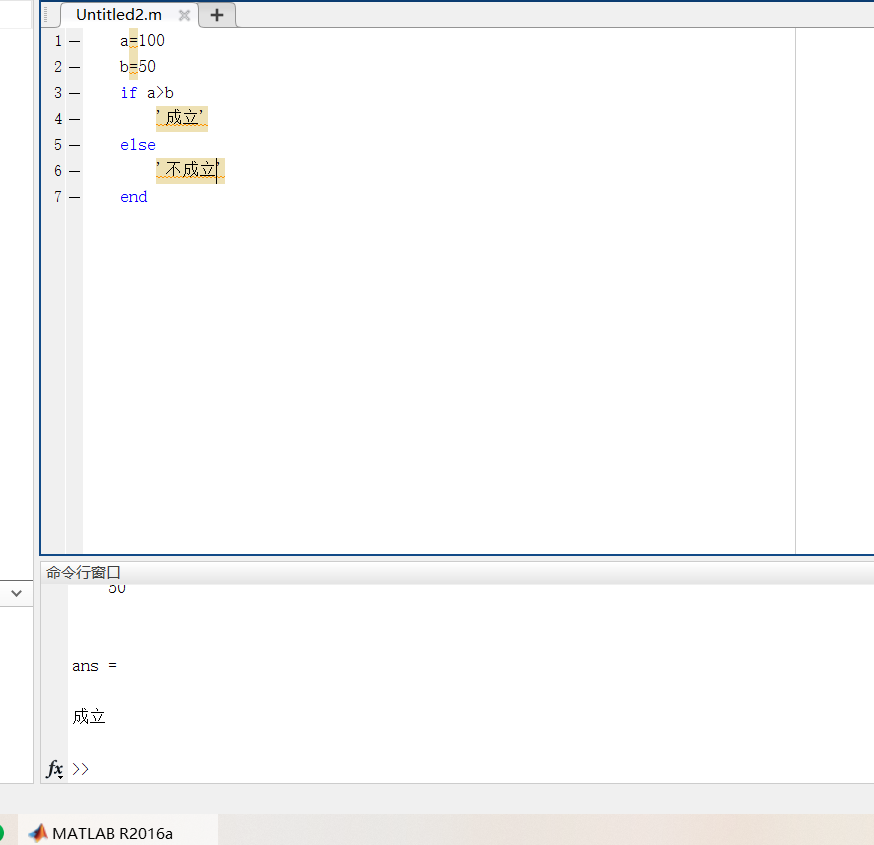Click line number 2 in the gutter
This screenshot has height=845, width=874.
tap(57, 67)
